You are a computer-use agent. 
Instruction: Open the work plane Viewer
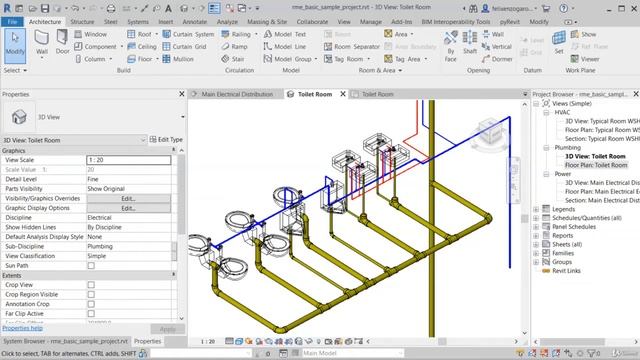[585, 59]
